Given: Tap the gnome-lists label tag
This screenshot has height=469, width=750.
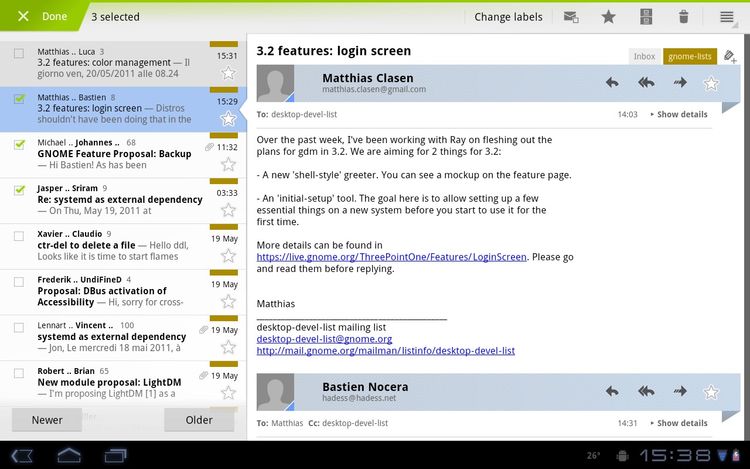Looking at the screenshot, I should click(689, 57).
